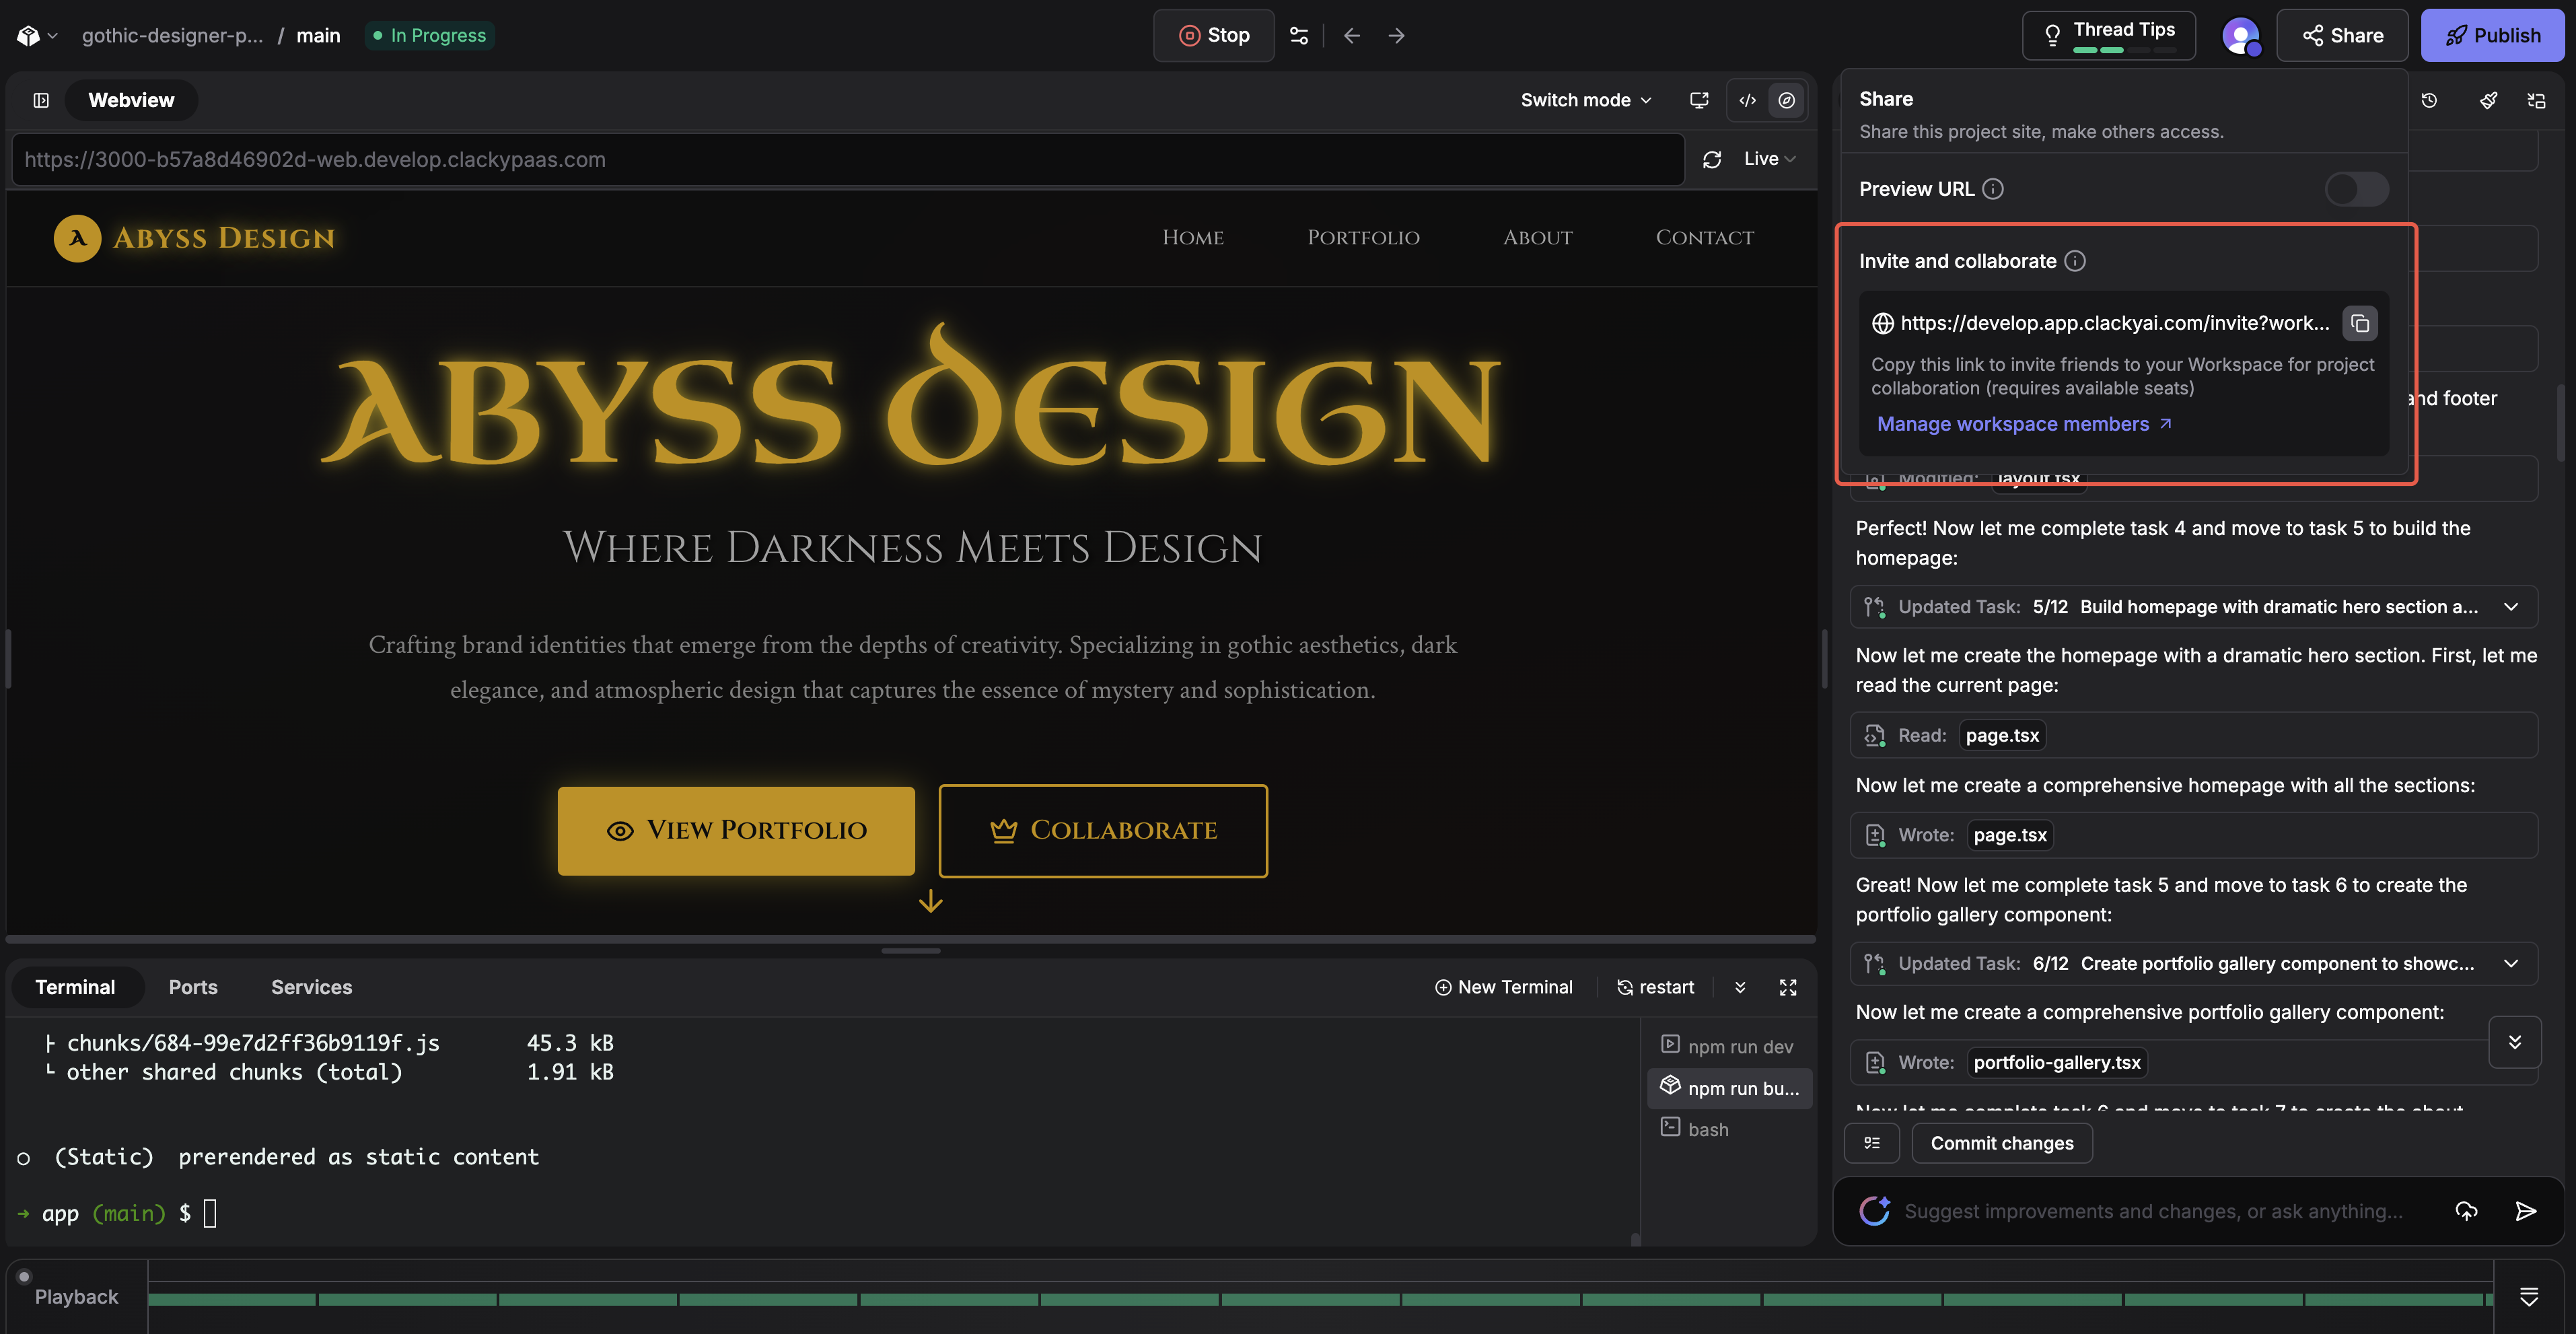This screenshot has height=1334, width=2576.
Task: Open the task list icon in chat header
Action: [2536, 100]
